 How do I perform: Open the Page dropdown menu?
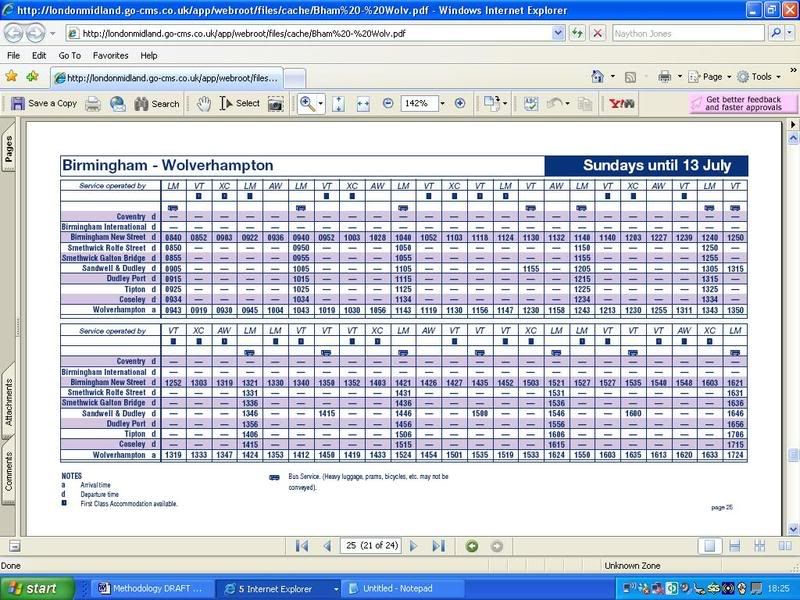click(709, 77)
